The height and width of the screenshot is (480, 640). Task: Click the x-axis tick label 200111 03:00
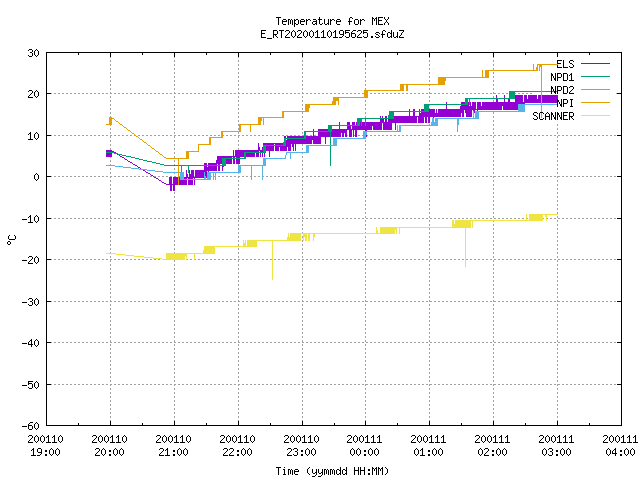coord(557,446)
